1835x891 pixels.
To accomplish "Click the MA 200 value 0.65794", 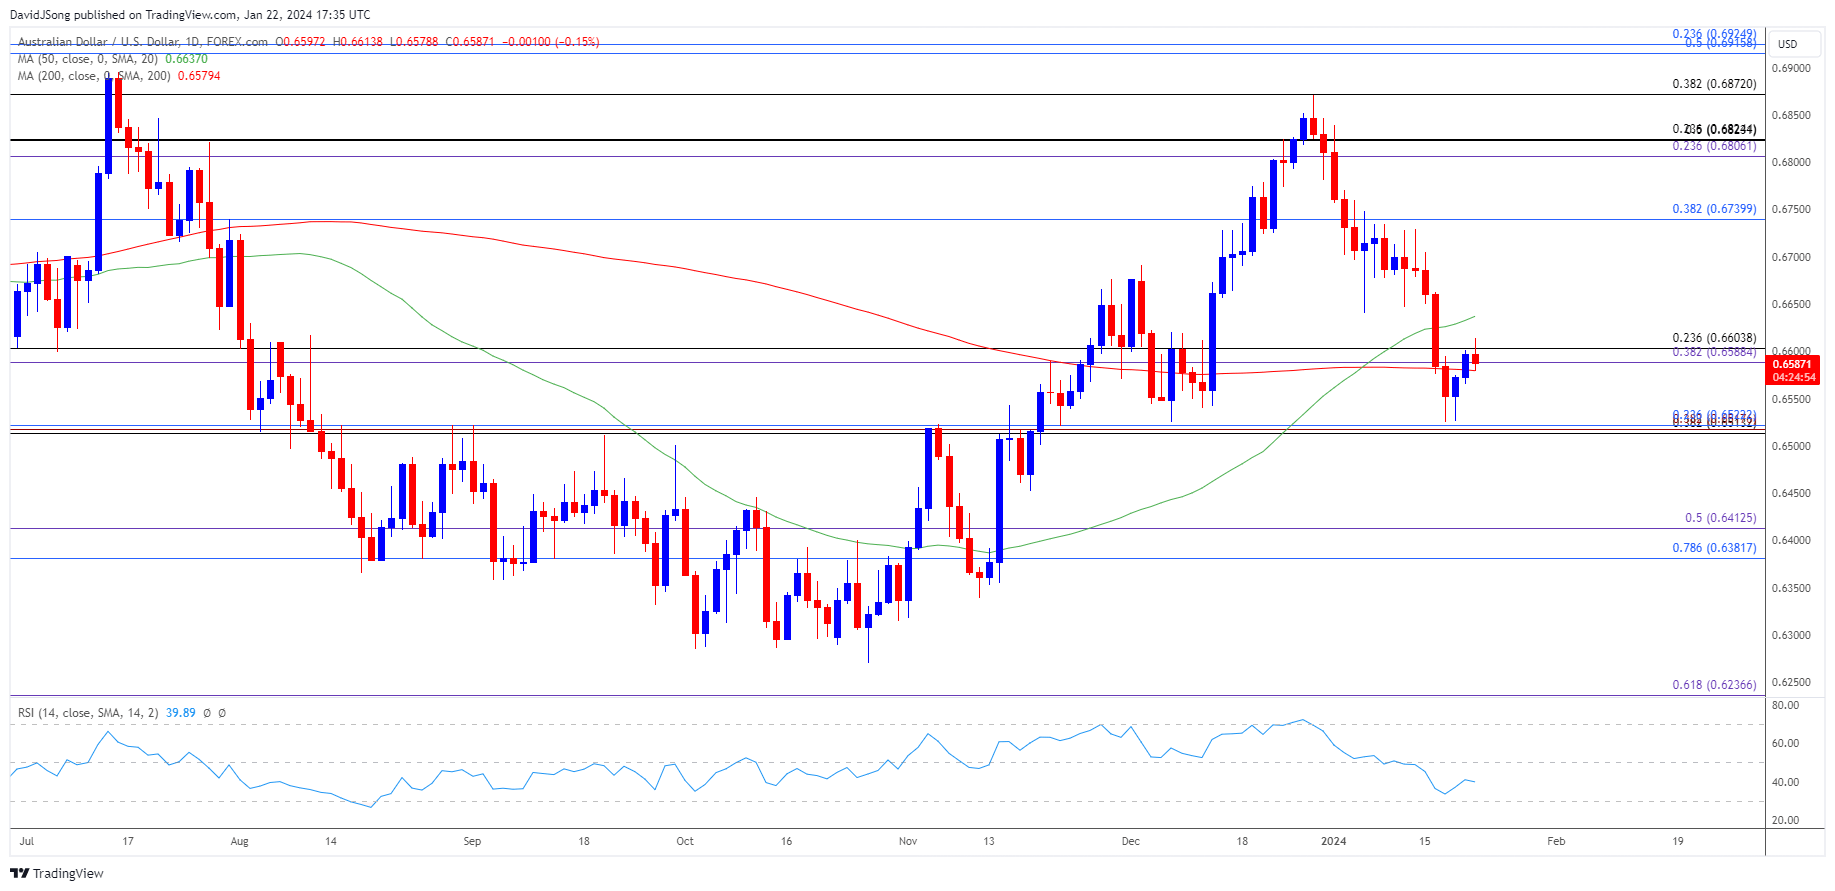I will tap(199, 76).
